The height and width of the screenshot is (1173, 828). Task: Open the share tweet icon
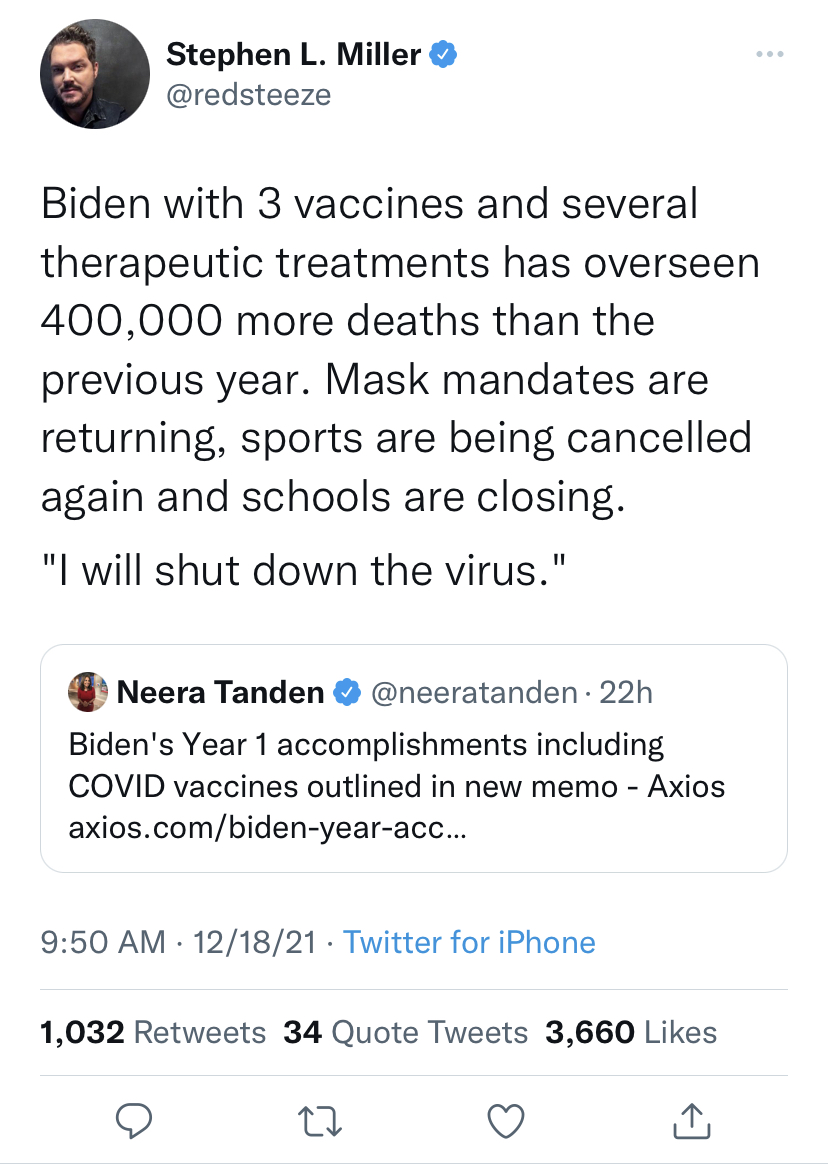pos(691,1122)
